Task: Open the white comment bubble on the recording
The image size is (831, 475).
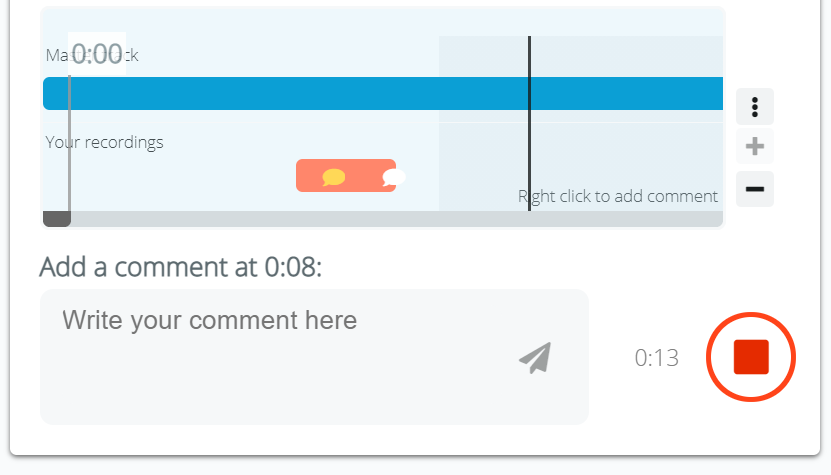Action: (394, 178)
